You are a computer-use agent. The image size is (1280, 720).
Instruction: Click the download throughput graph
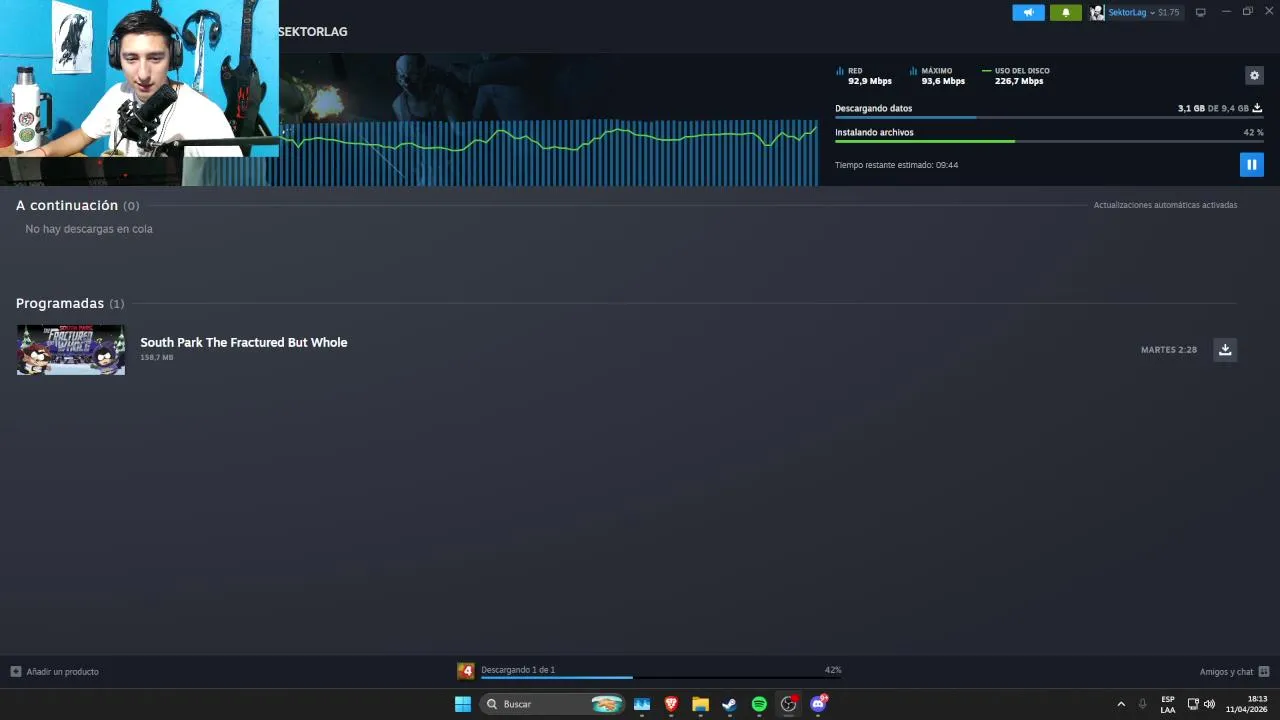[x=548, y=152]
